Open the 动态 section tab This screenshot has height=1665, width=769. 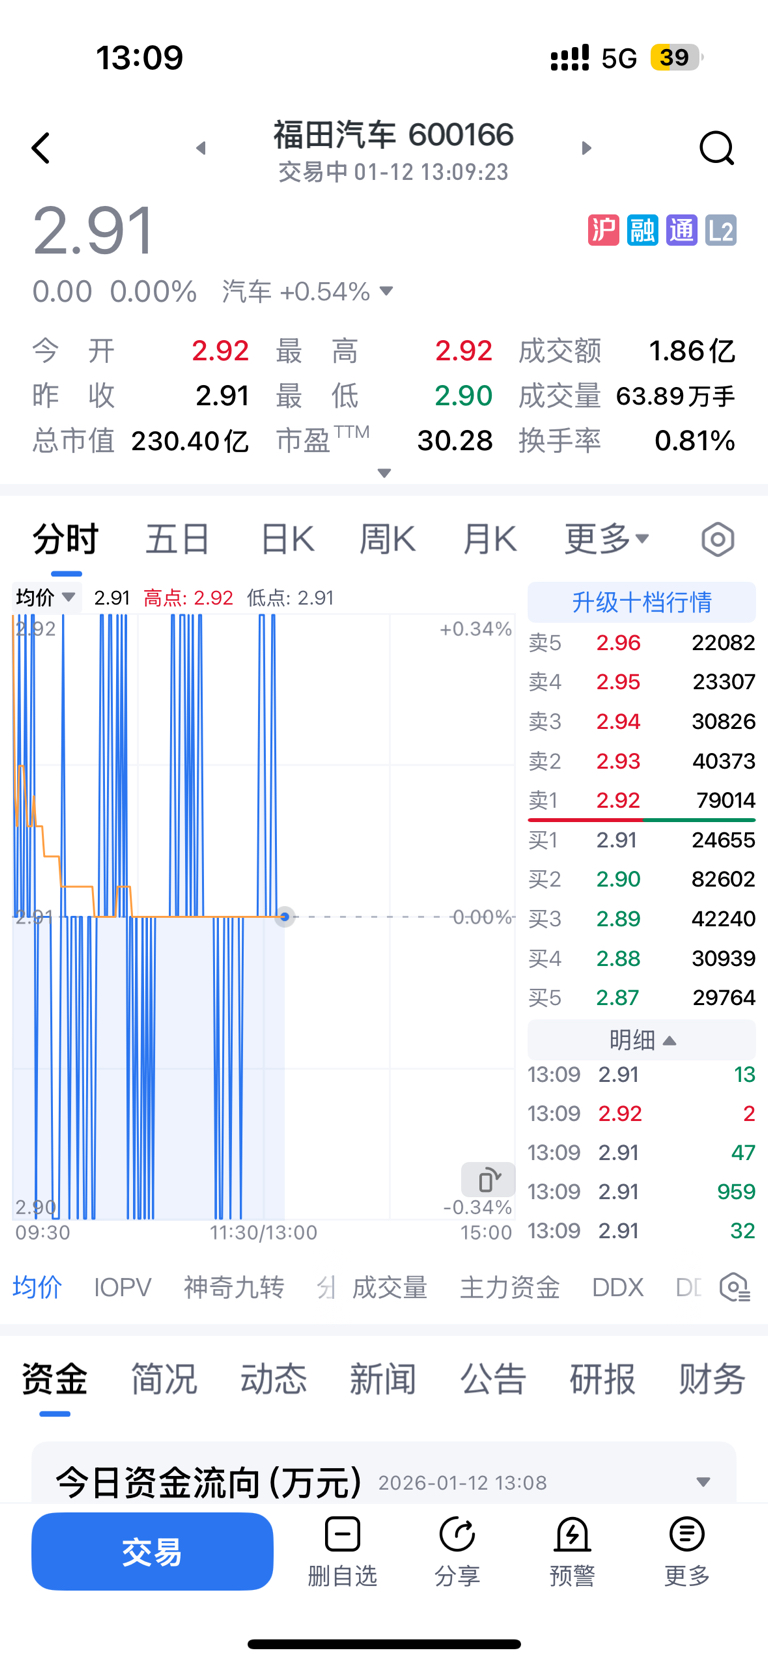274,1380
